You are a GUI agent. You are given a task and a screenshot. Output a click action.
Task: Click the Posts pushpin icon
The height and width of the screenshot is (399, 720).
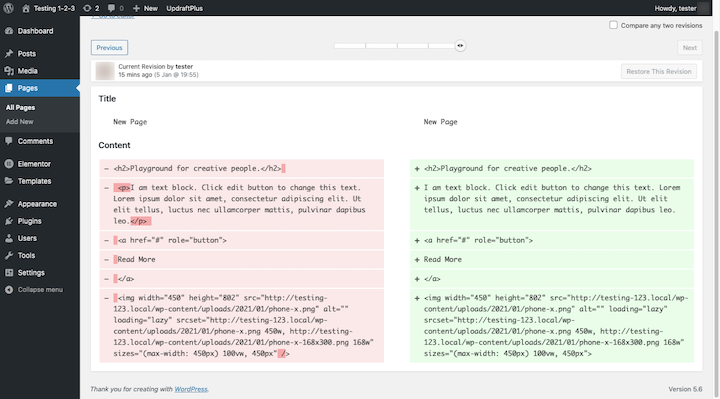9,54
